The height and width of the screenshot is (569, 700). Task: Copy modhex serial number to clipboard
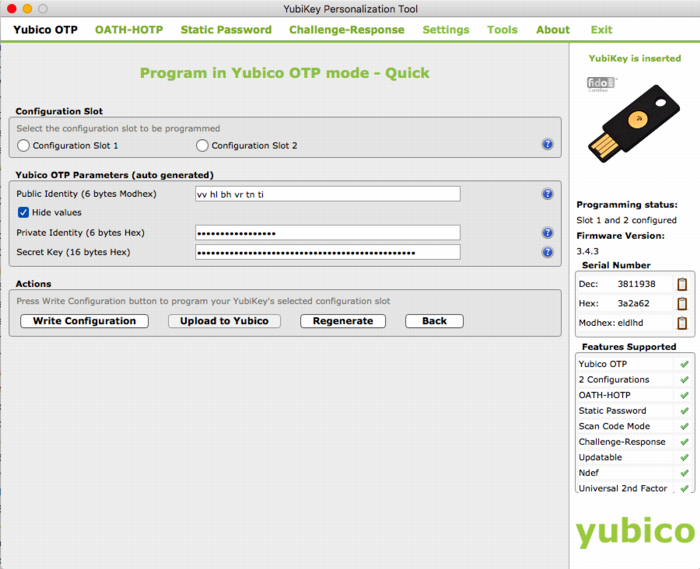(x=682, y=323)
